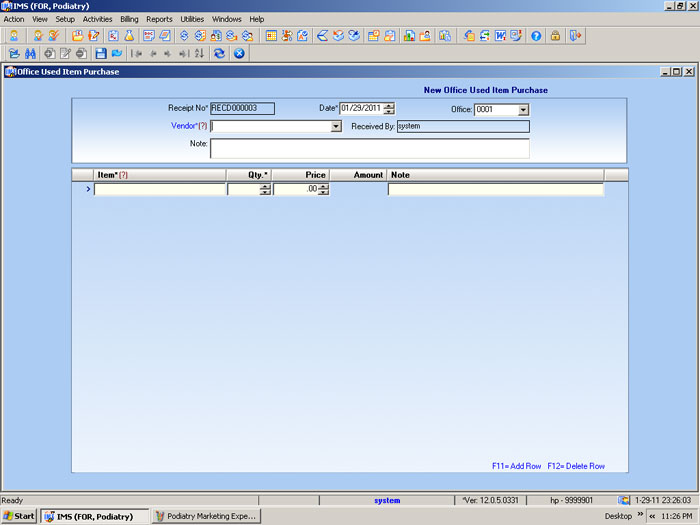The image size is (700, 525).
Task: Open the Action menu
Action: pos(14,19)
